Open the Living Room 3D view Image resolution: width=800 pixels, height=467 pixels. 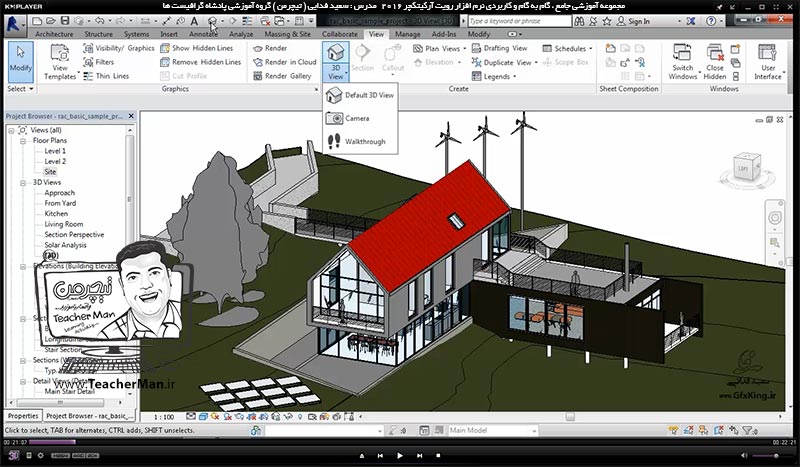pos(64,224)
